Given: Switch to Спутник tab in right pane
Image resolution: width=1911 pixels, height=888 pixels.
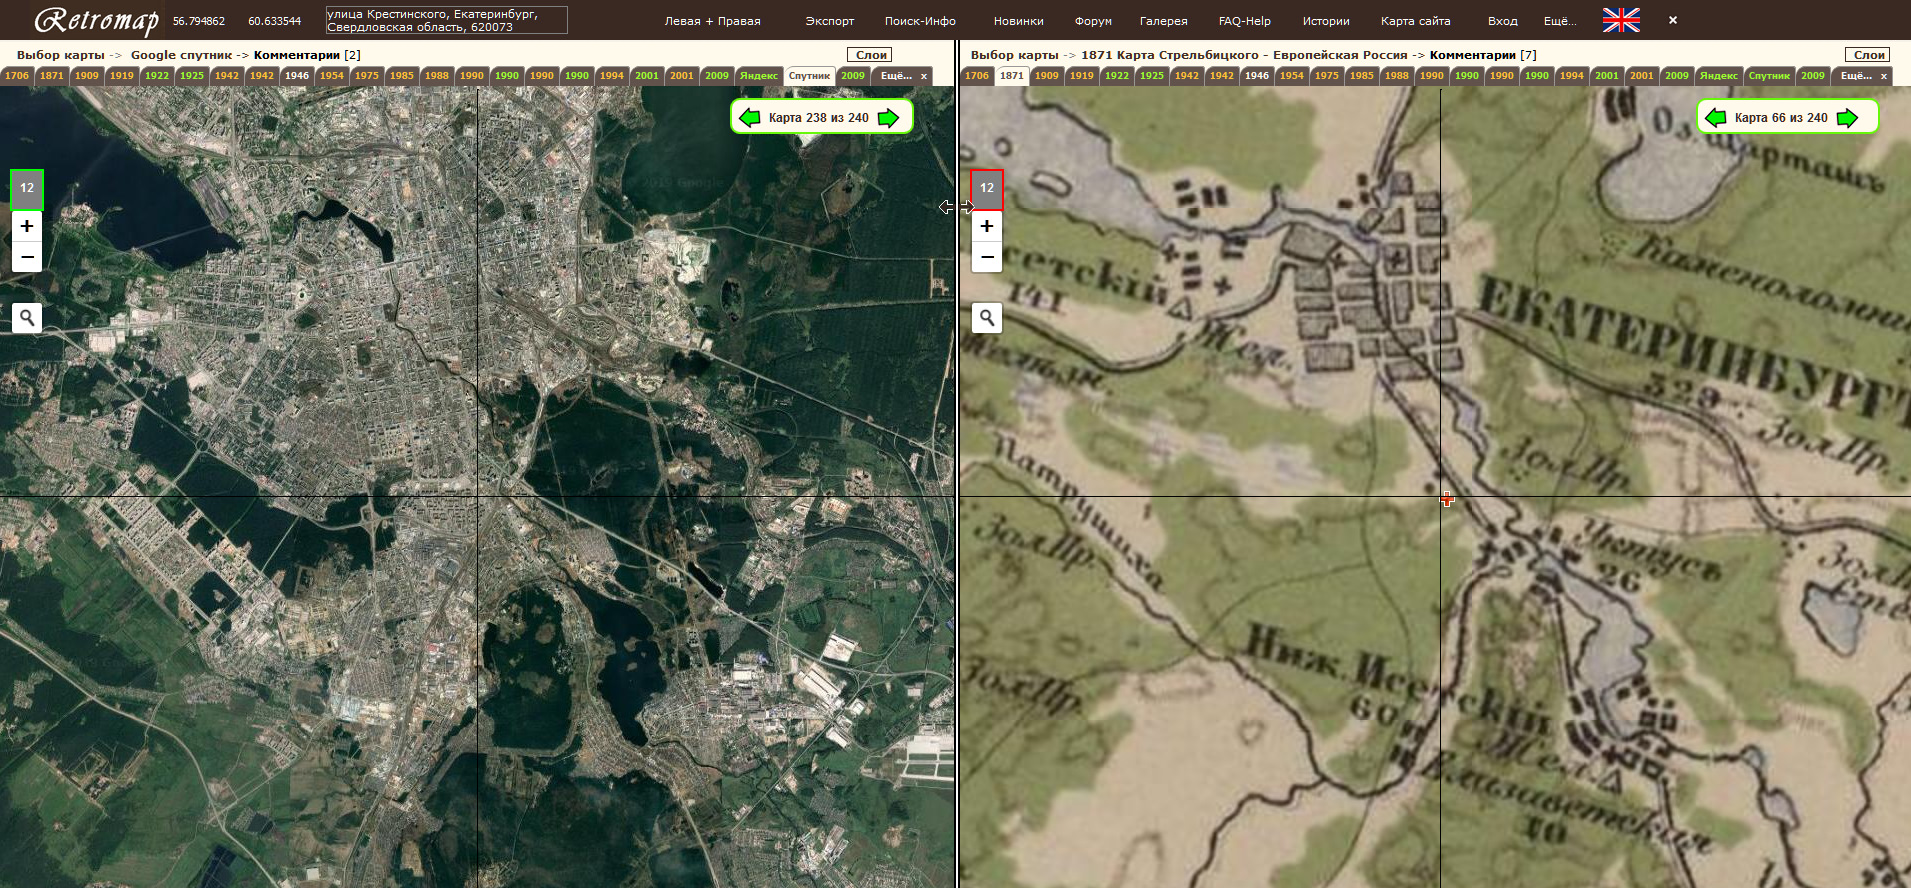Looking at the screenshot, I should click(1769, 76).
